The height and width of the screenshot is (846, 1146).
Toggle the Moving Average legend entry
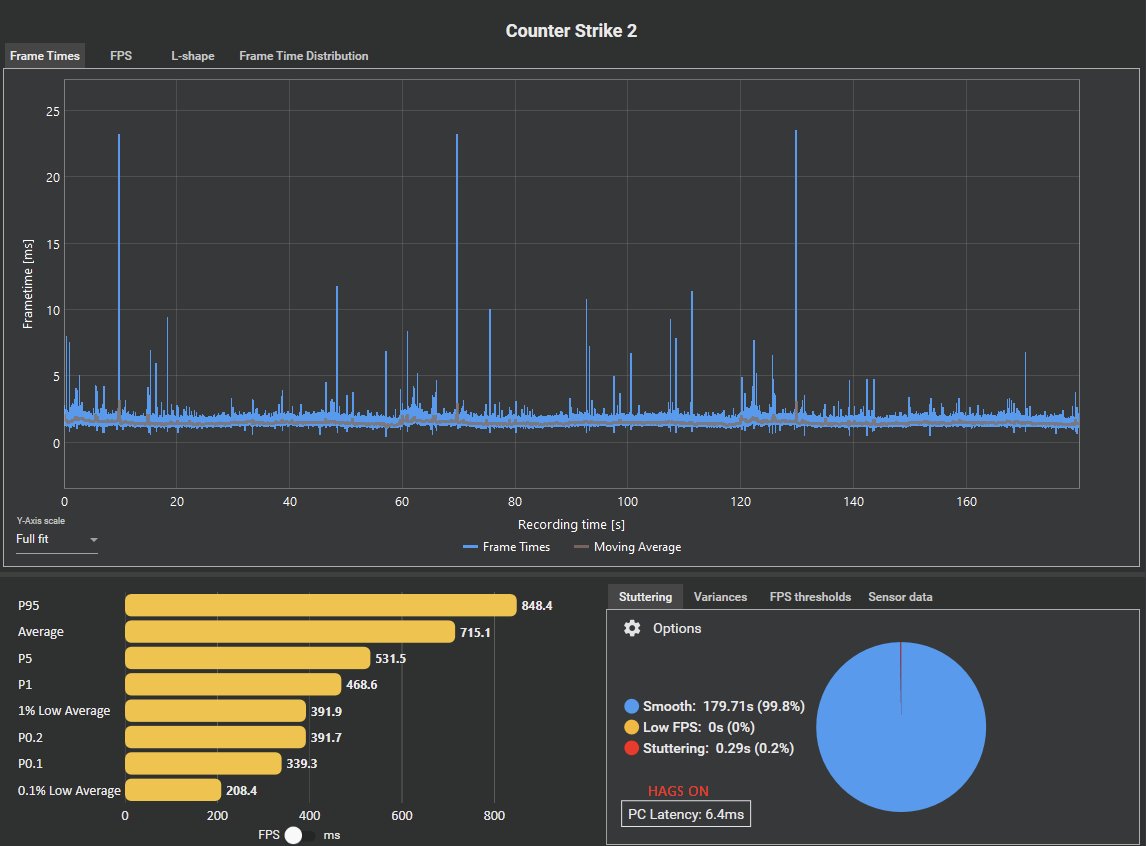628,547
